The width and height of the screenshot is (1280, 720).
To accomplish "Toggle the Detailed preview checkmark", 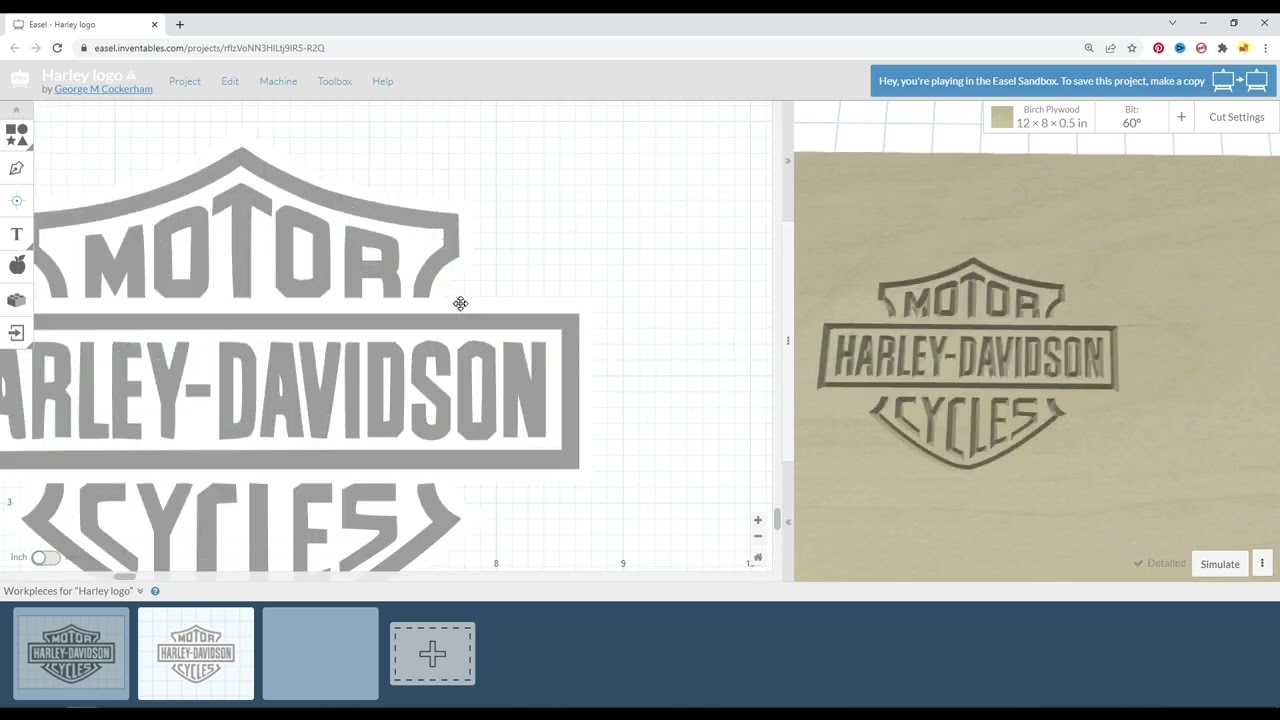I will (1160, 564).
